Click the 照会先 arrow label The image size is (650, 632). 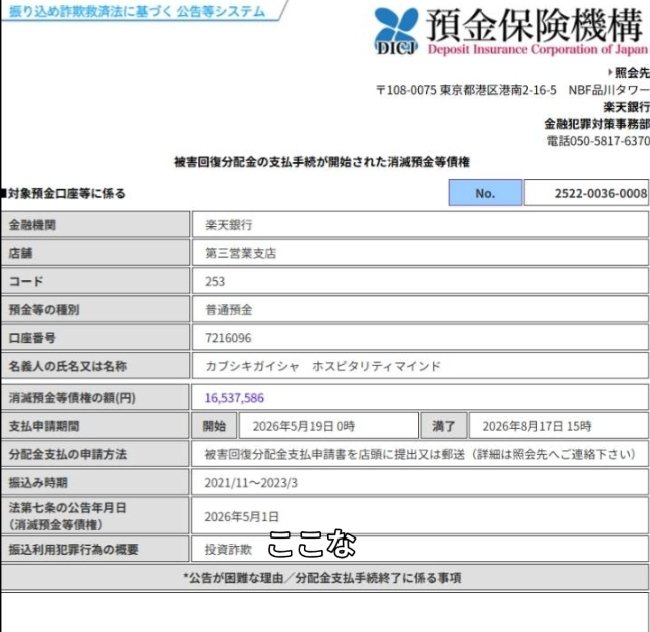(x=628, y=73)
